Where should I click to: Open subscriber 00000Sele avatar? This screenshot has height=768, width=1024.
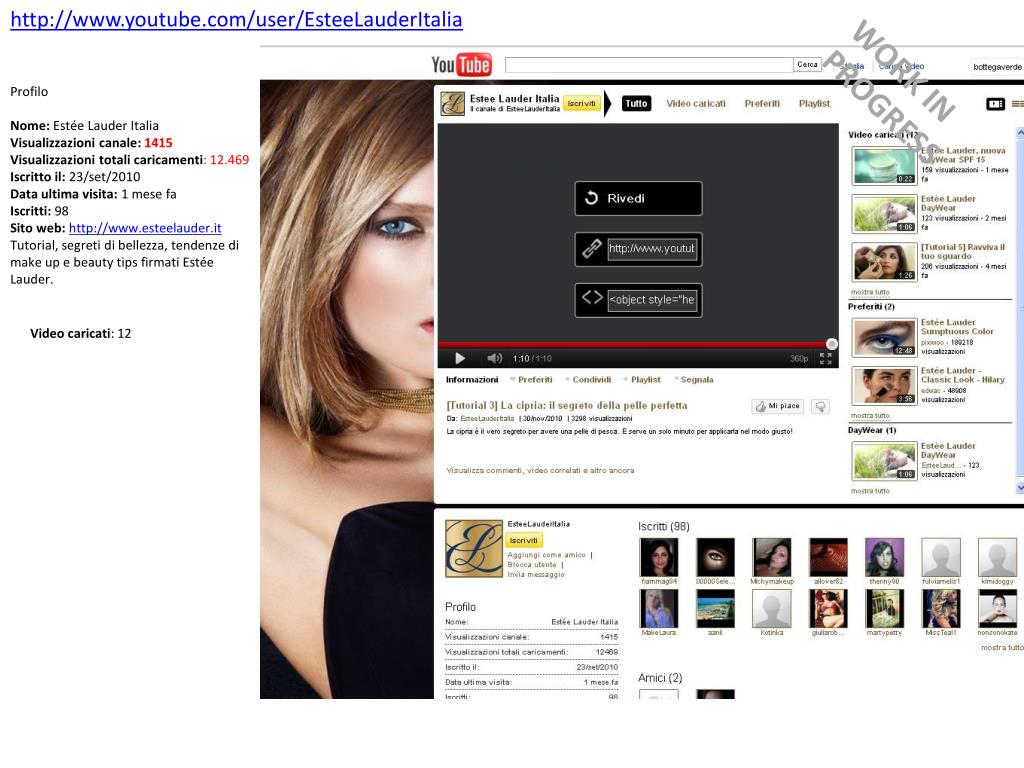[x=715, y=557]
